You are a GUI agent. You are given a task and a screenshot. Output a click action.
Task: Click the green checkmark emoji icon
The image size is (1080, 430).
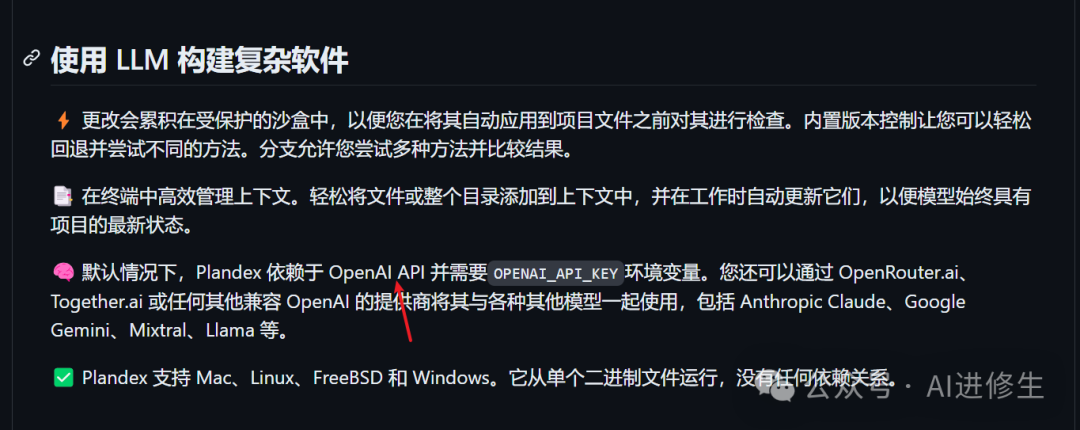click(63, 378)
